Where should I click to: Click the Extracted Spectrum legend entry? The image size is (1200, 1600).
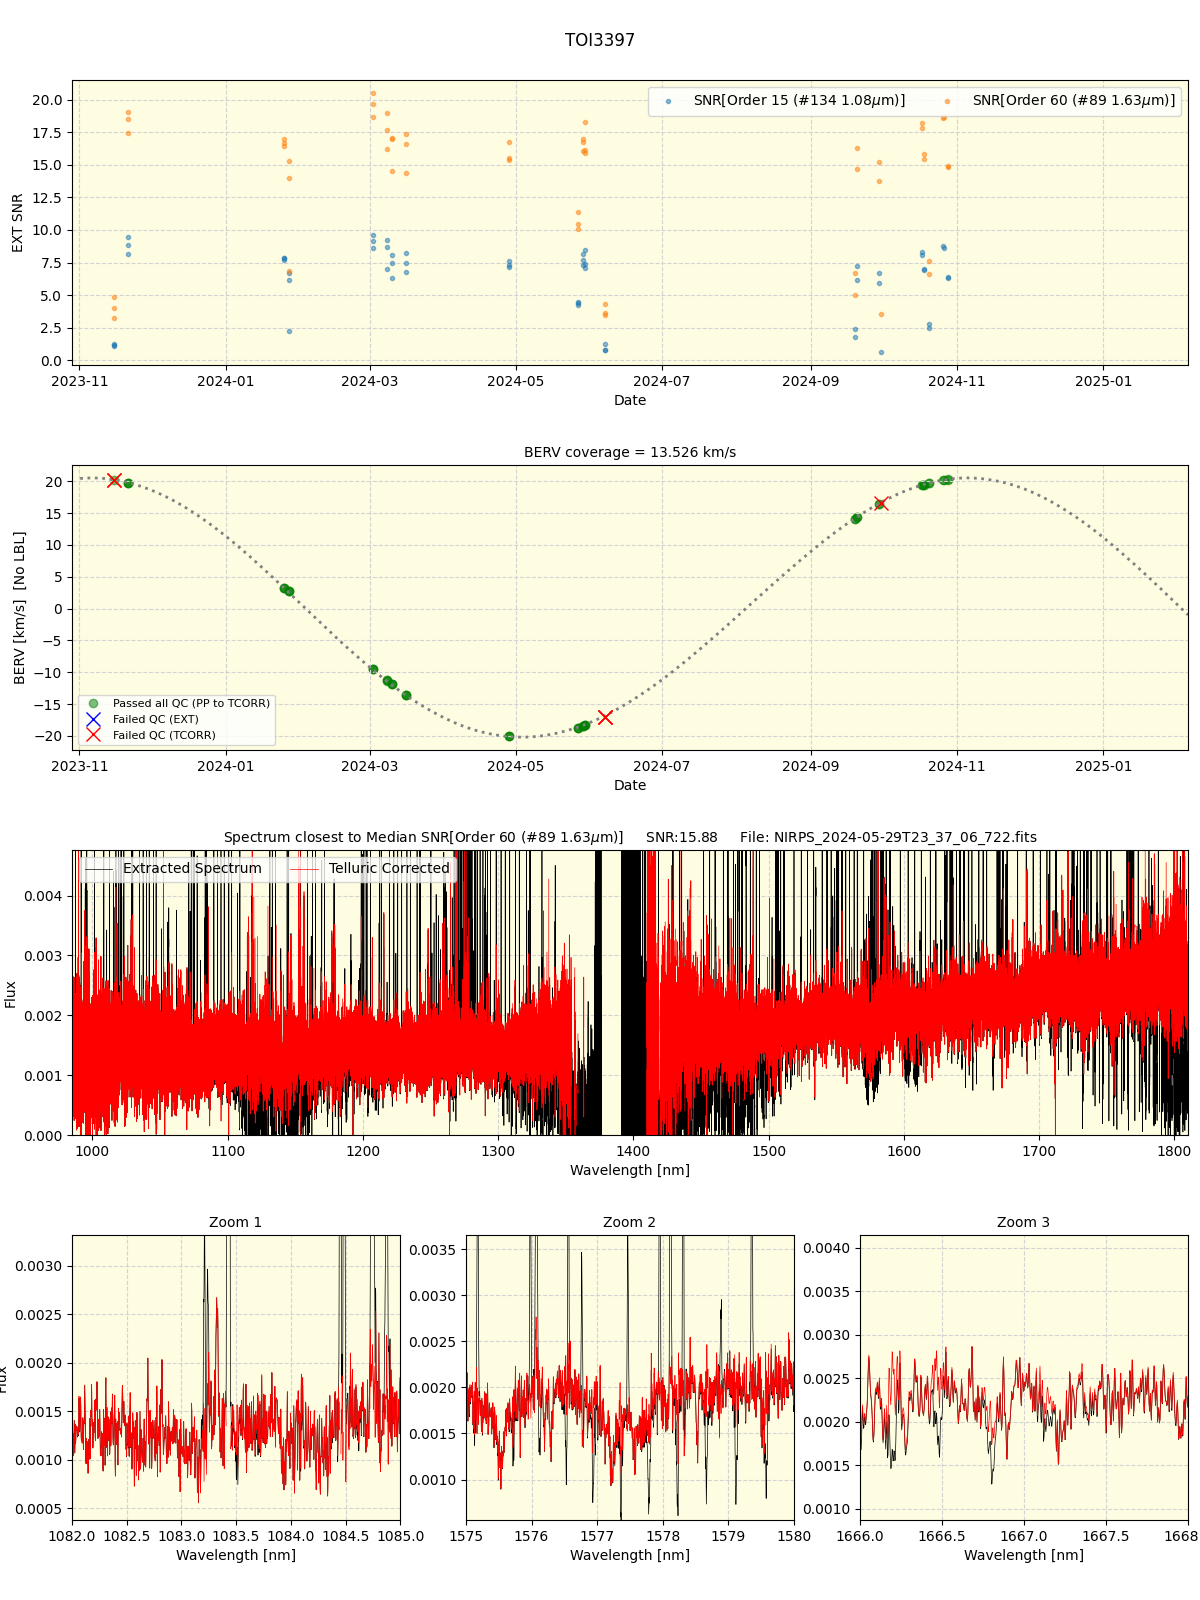[x=192, y=869]
